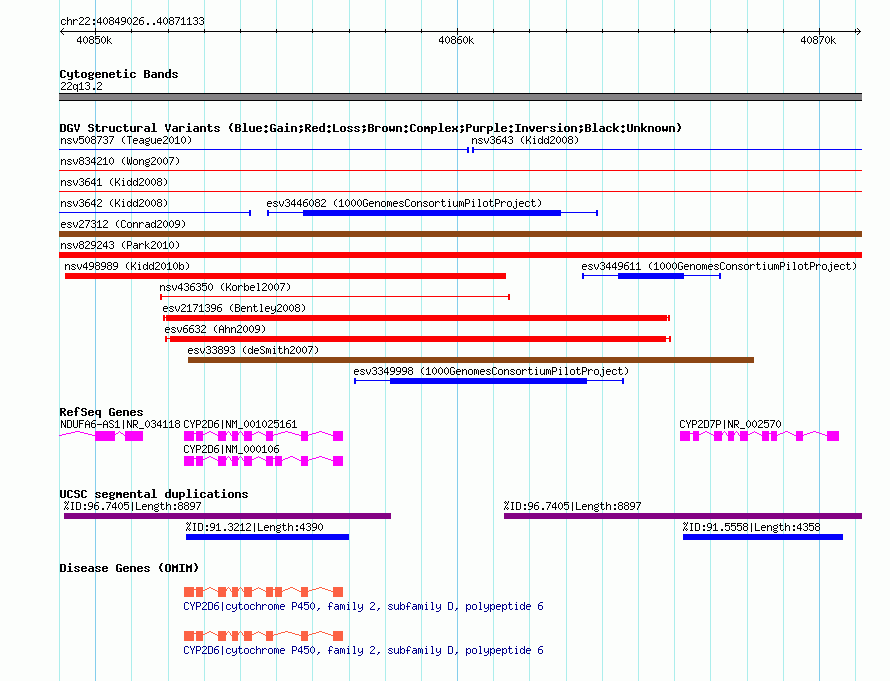Click esv3449611 blue gain bar
Viewport: 890px width, 681px height.
[651, 276]
